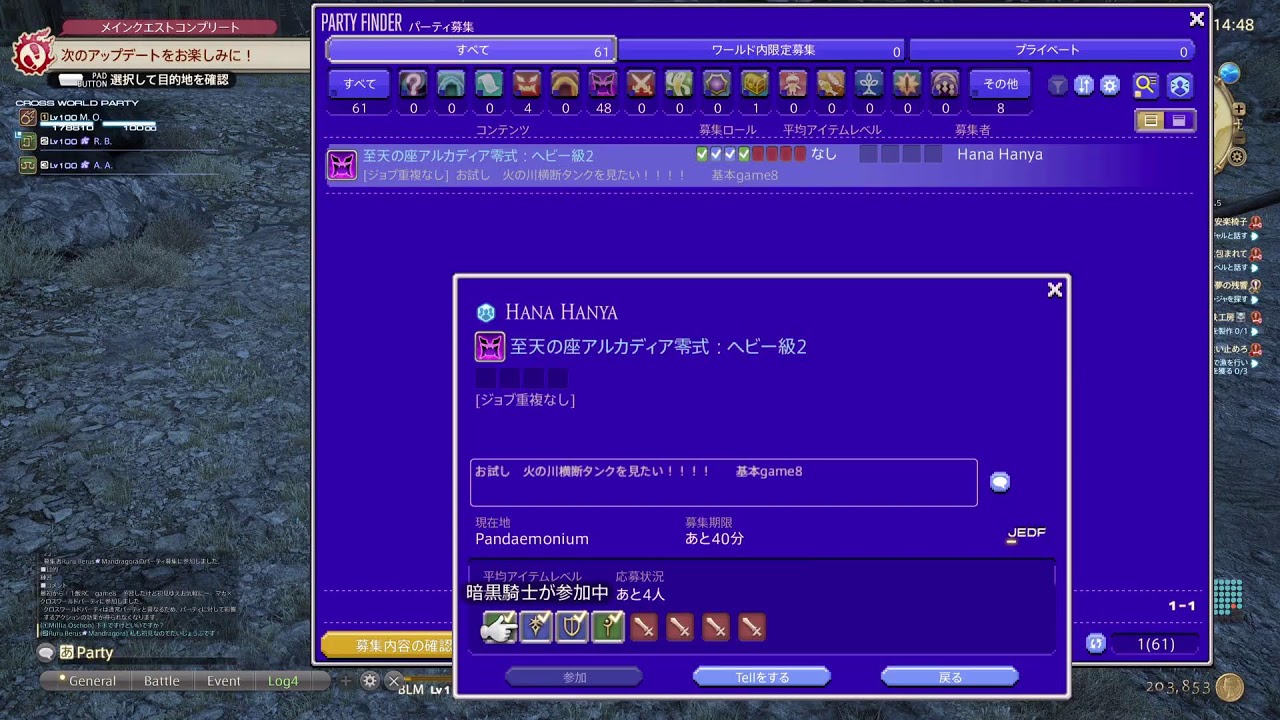1280x720 pixels.
Task: Open the magnifier search criteria icon
Action: [1145, 86]
